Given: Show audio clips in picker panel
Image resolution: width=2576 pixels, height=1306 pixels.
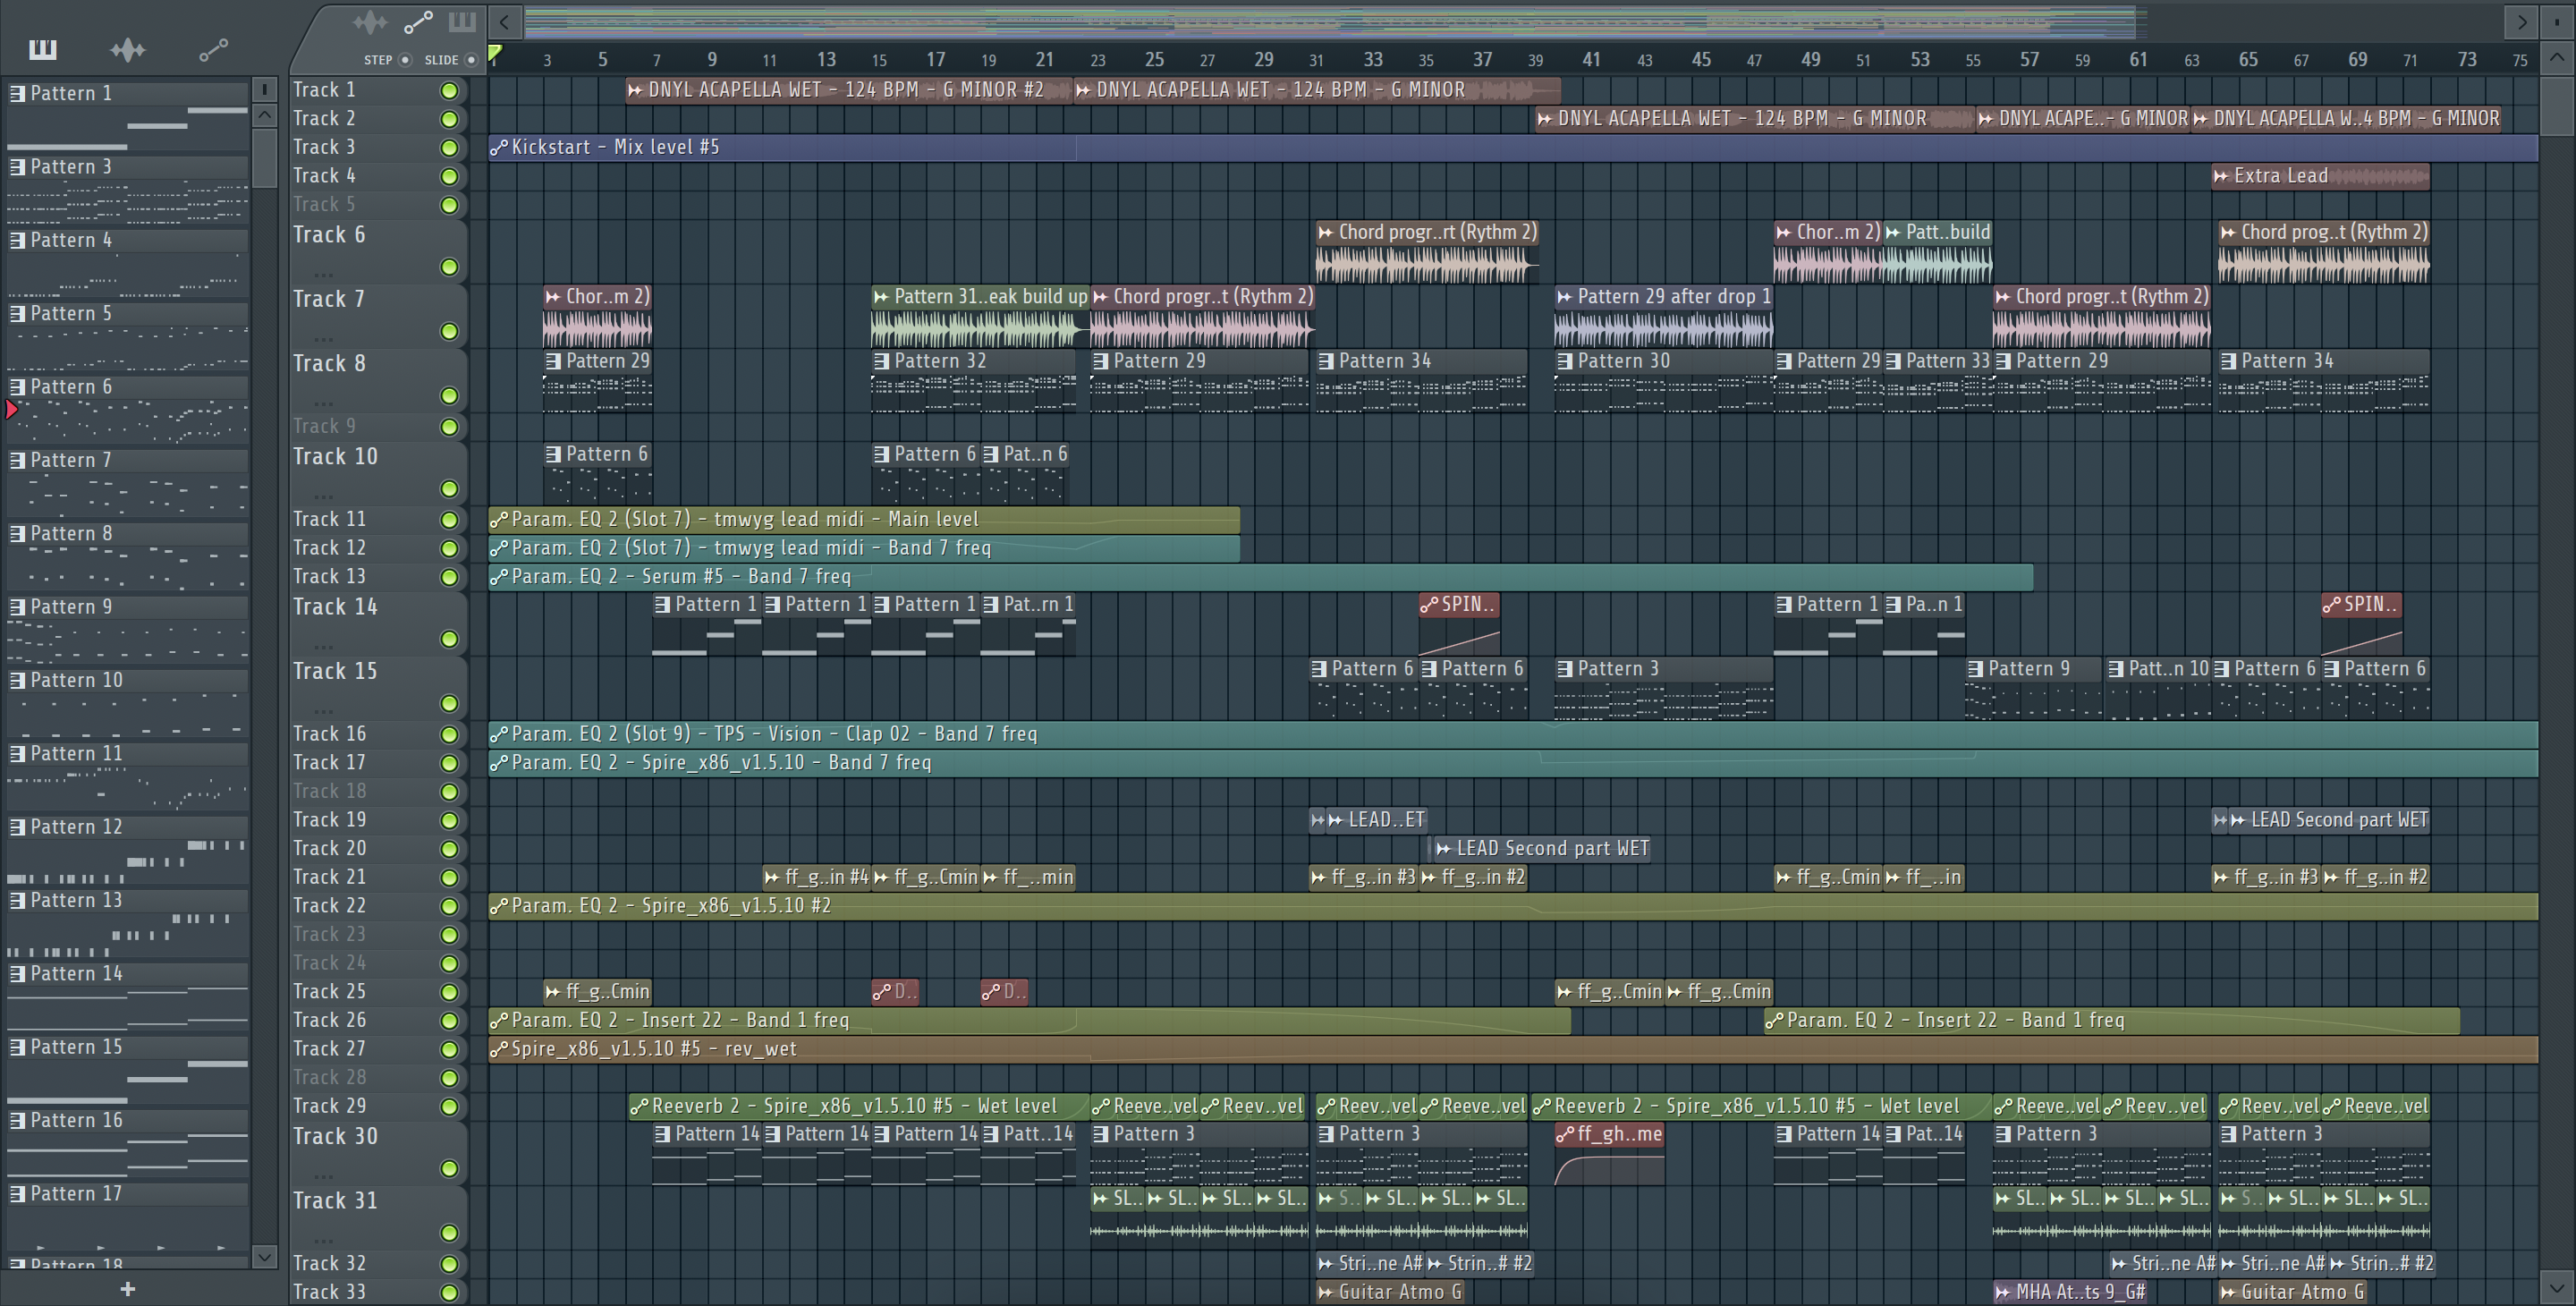Looking at the screenshot, I should pyautogui.click(x=127, y=49).
